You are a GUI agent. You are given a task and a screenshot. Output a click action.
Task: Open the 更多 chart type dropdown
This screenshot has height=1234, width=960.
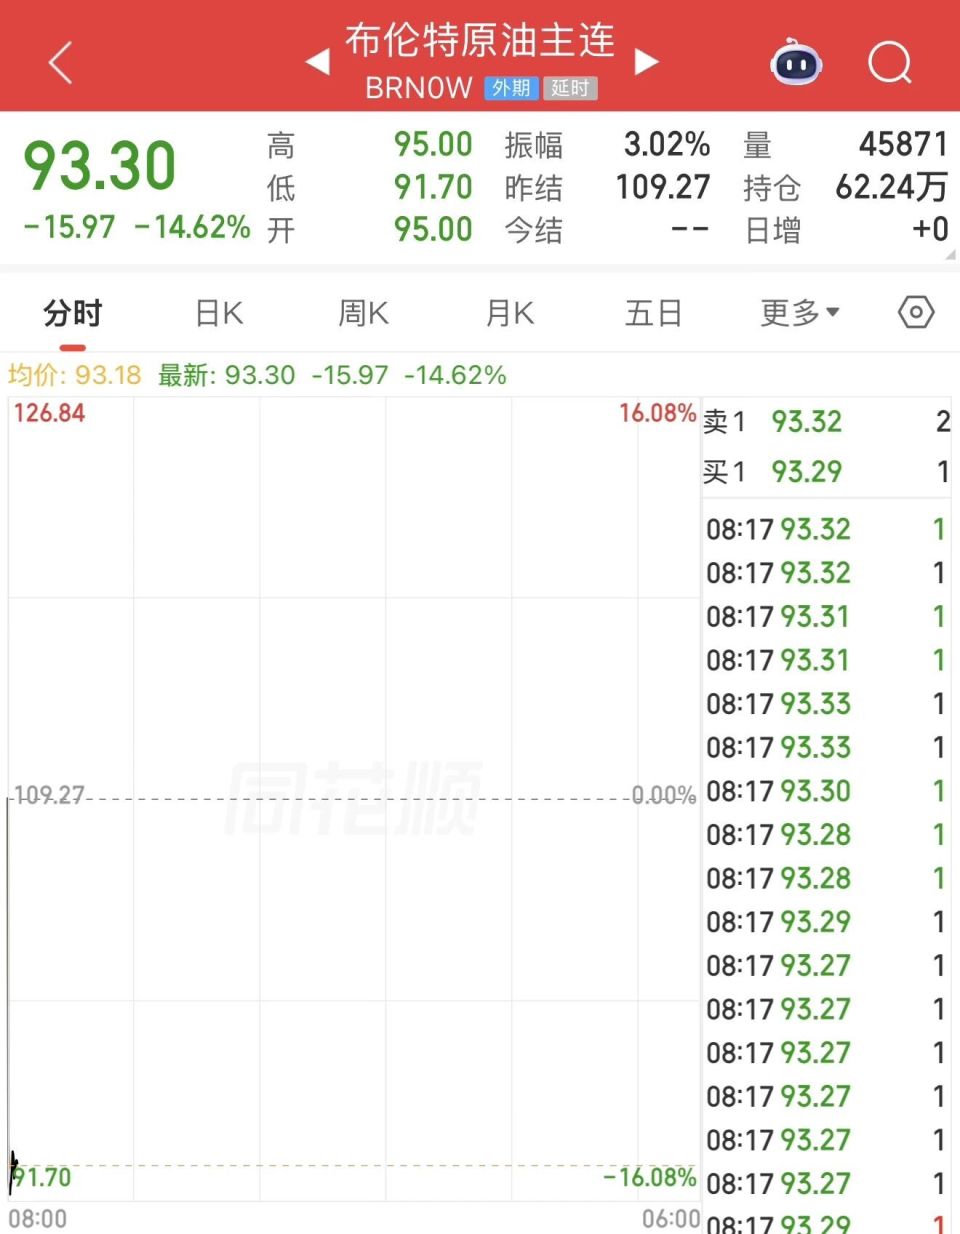click(x=799, y=312)
